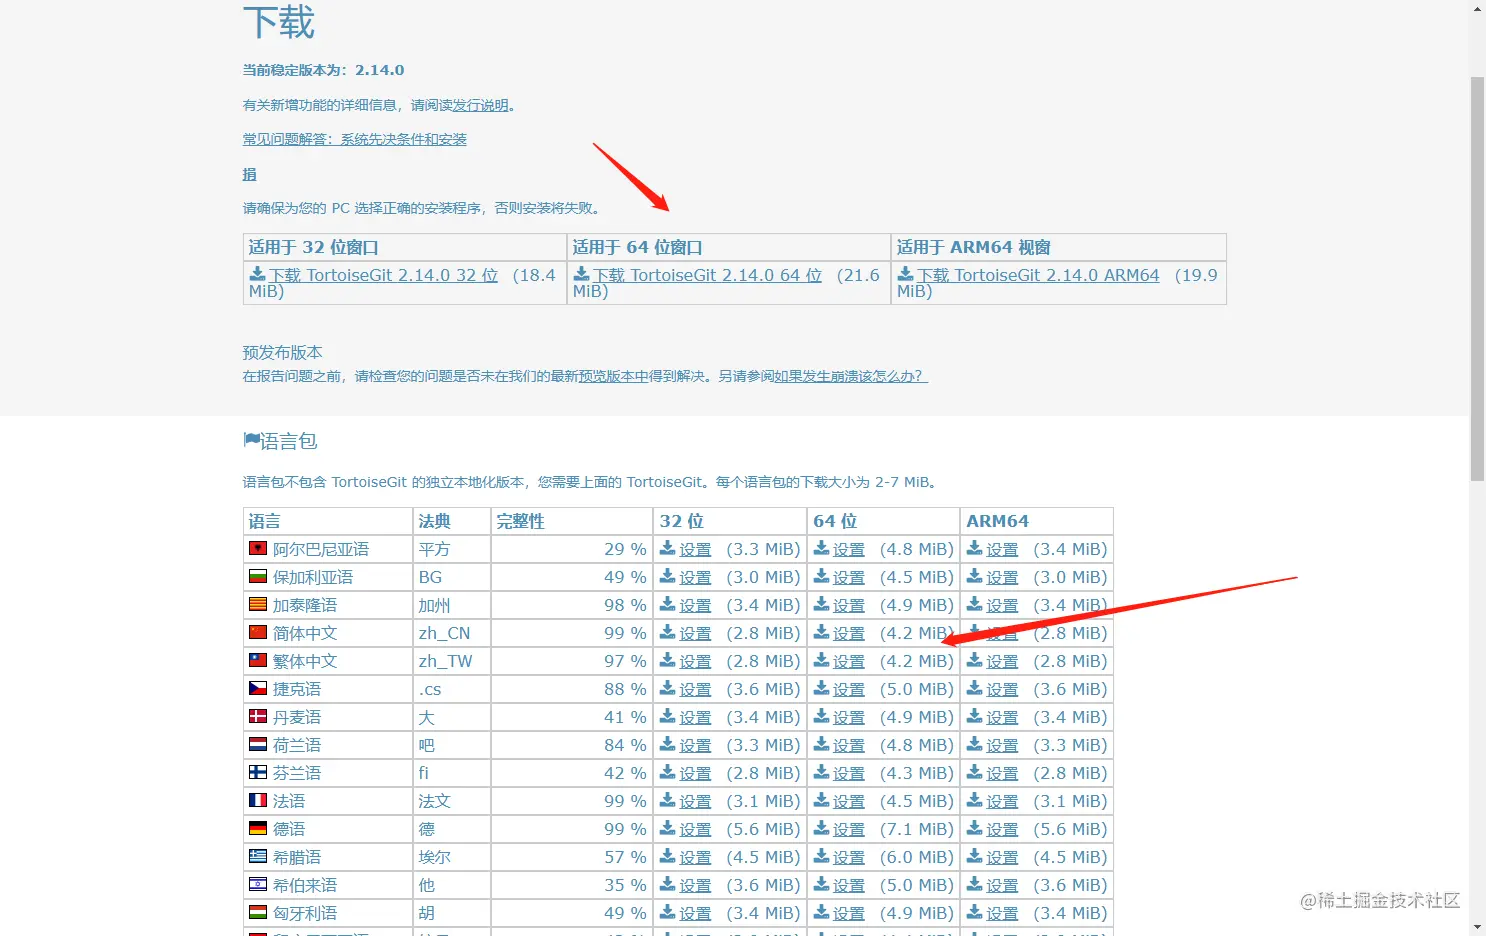This screenshot has height=936, width=1486.
Task: Click 32-bit download icon for 芬兰语
Action: tap(667, 772)
